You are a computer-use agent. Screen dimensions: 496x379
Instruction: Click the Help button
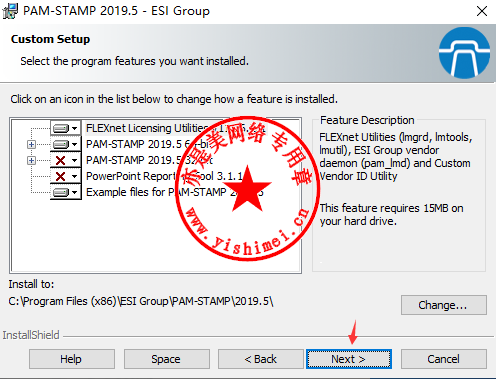[x=72, y=359]
